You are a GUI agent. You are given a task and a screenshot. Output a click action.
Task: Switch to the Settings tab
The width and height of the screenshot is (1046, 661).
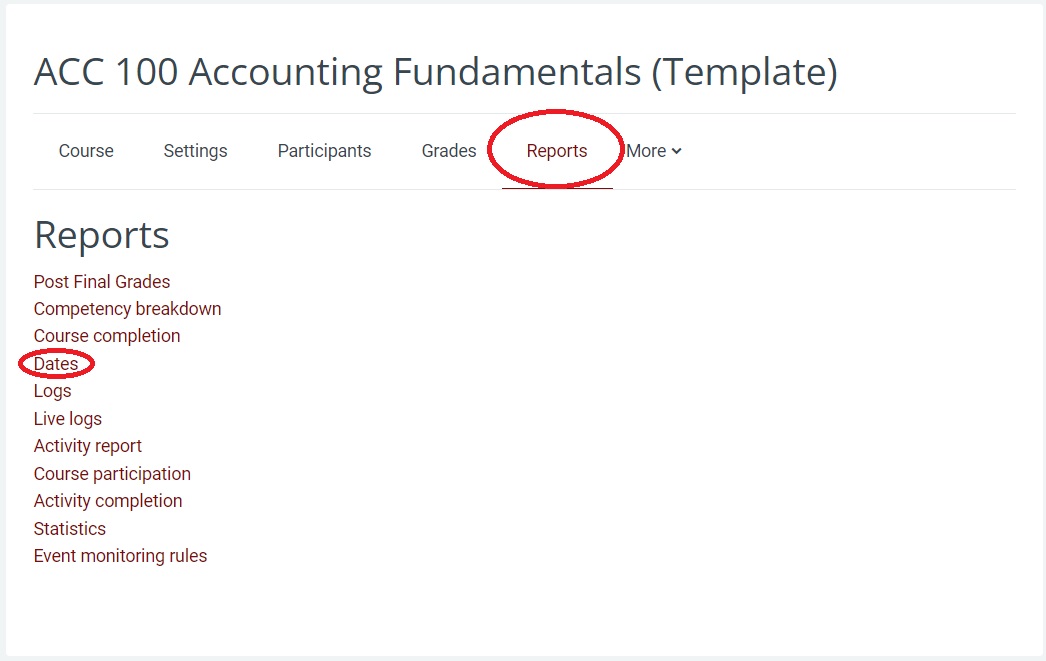[x=195, y=151]
